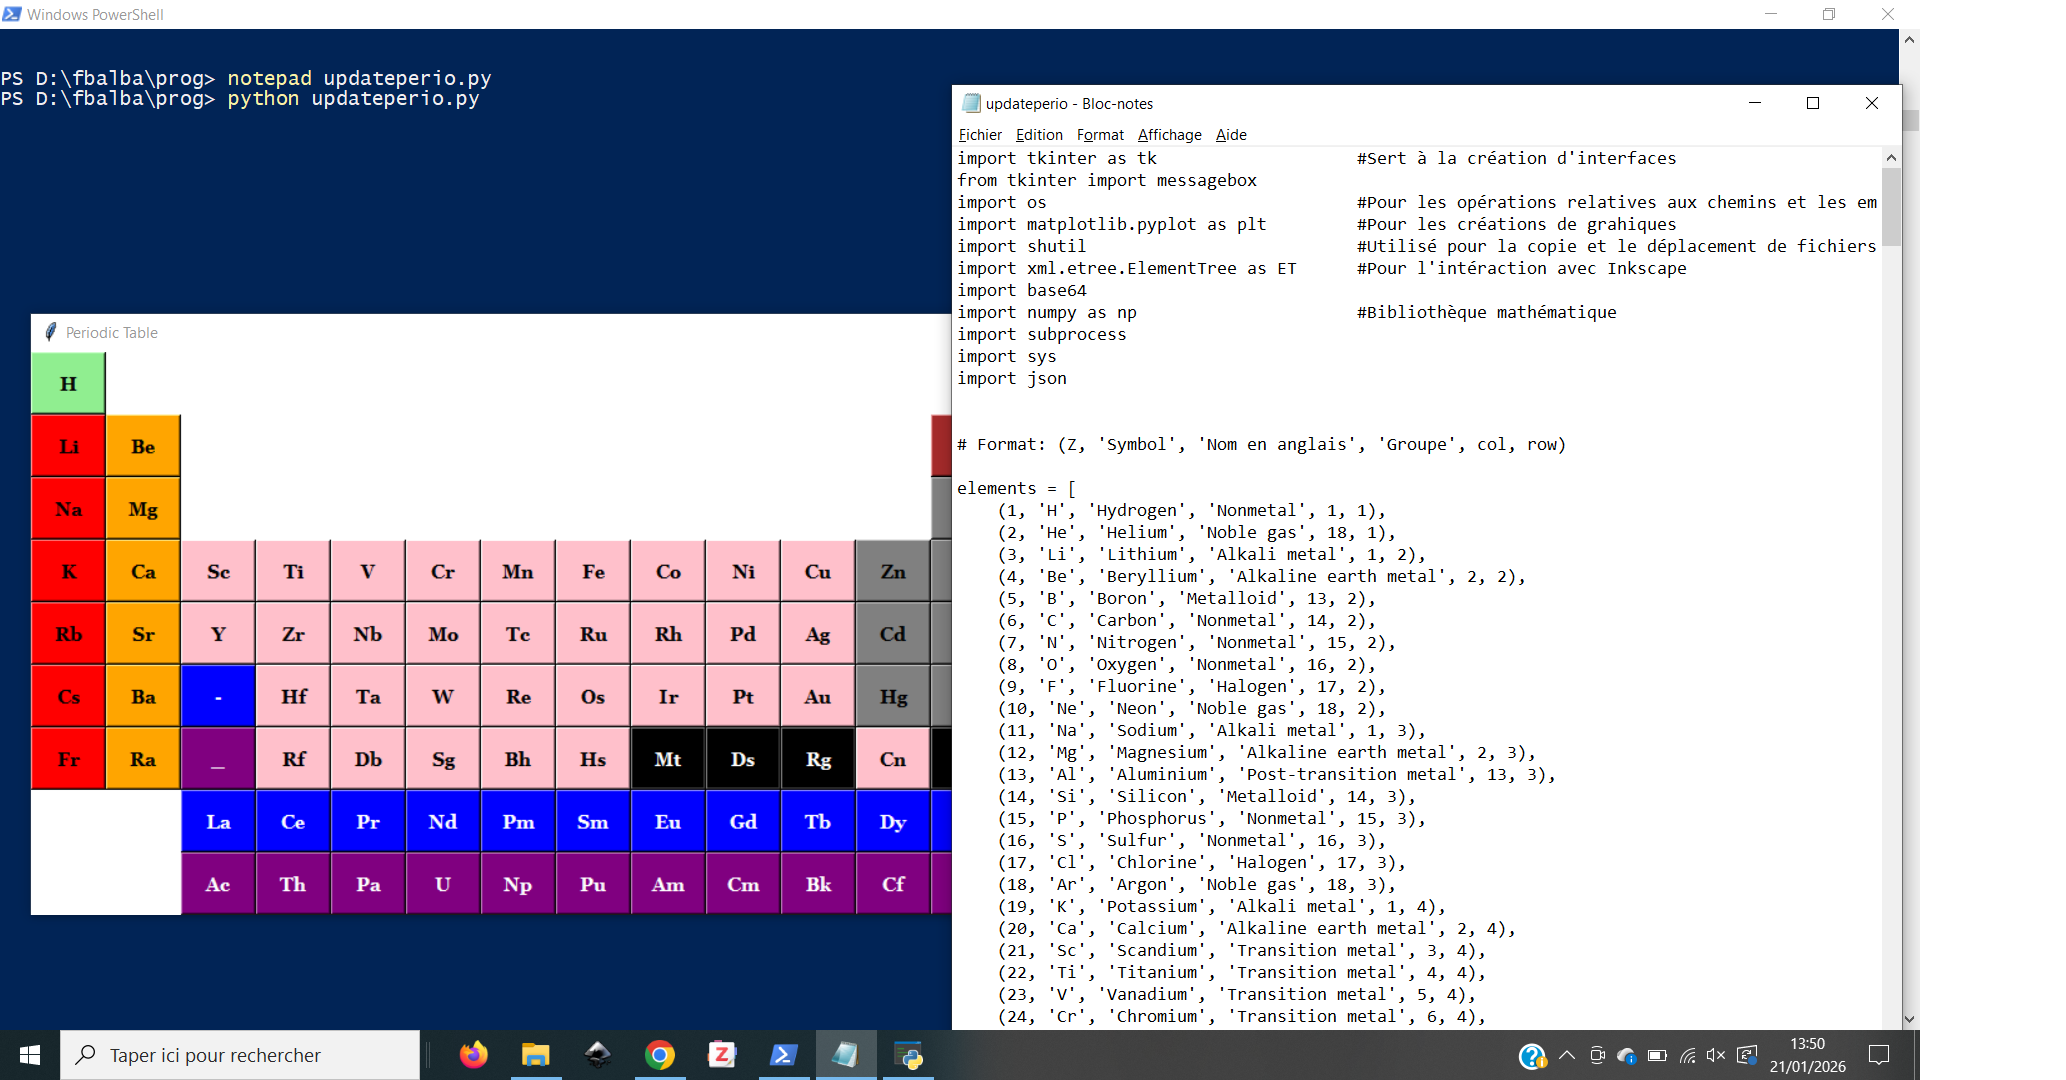This screenshot has height=1080, width=2066.
Task: Click the Fe element cell
Action: (593, 572)
